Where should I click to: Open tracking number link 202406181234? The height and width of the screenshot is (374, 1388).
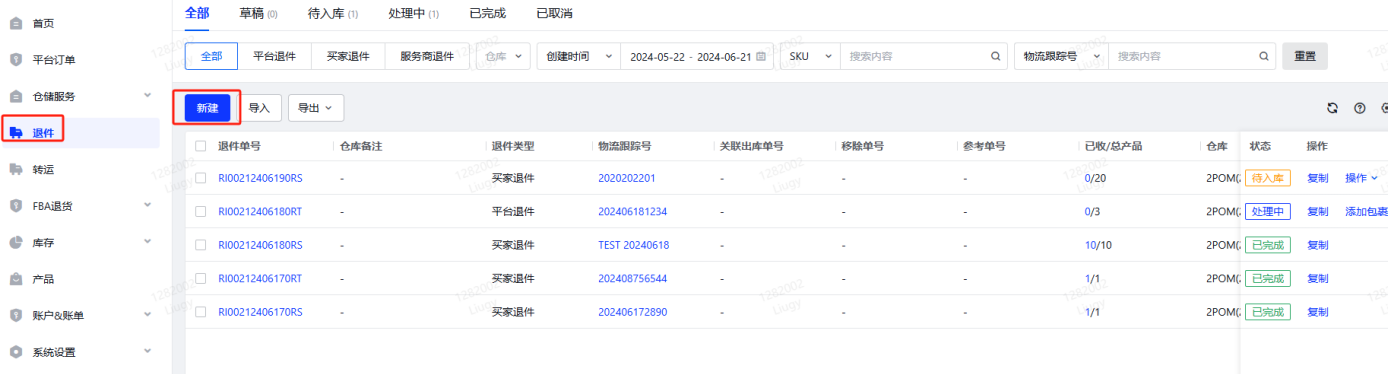coord(632,212)
